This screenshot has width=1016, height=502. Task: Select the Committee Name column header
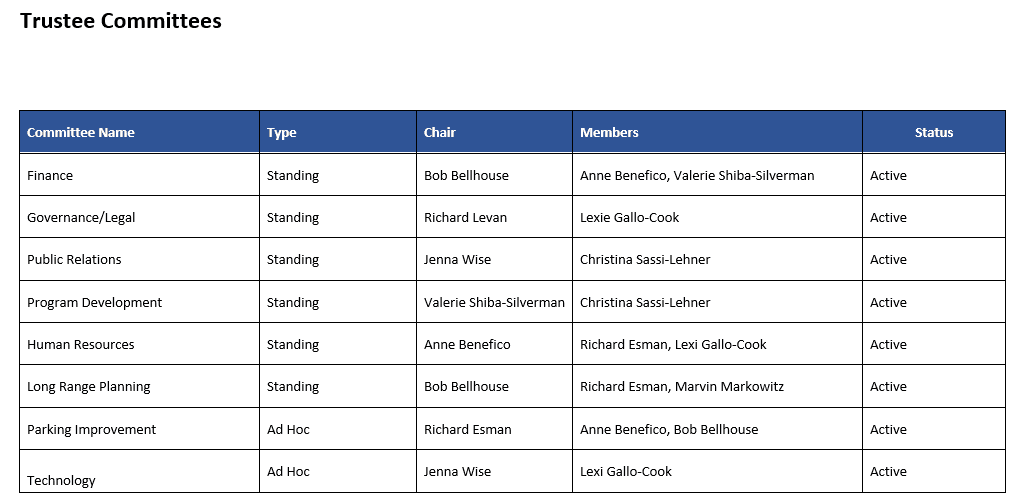(x=81, y=132)
